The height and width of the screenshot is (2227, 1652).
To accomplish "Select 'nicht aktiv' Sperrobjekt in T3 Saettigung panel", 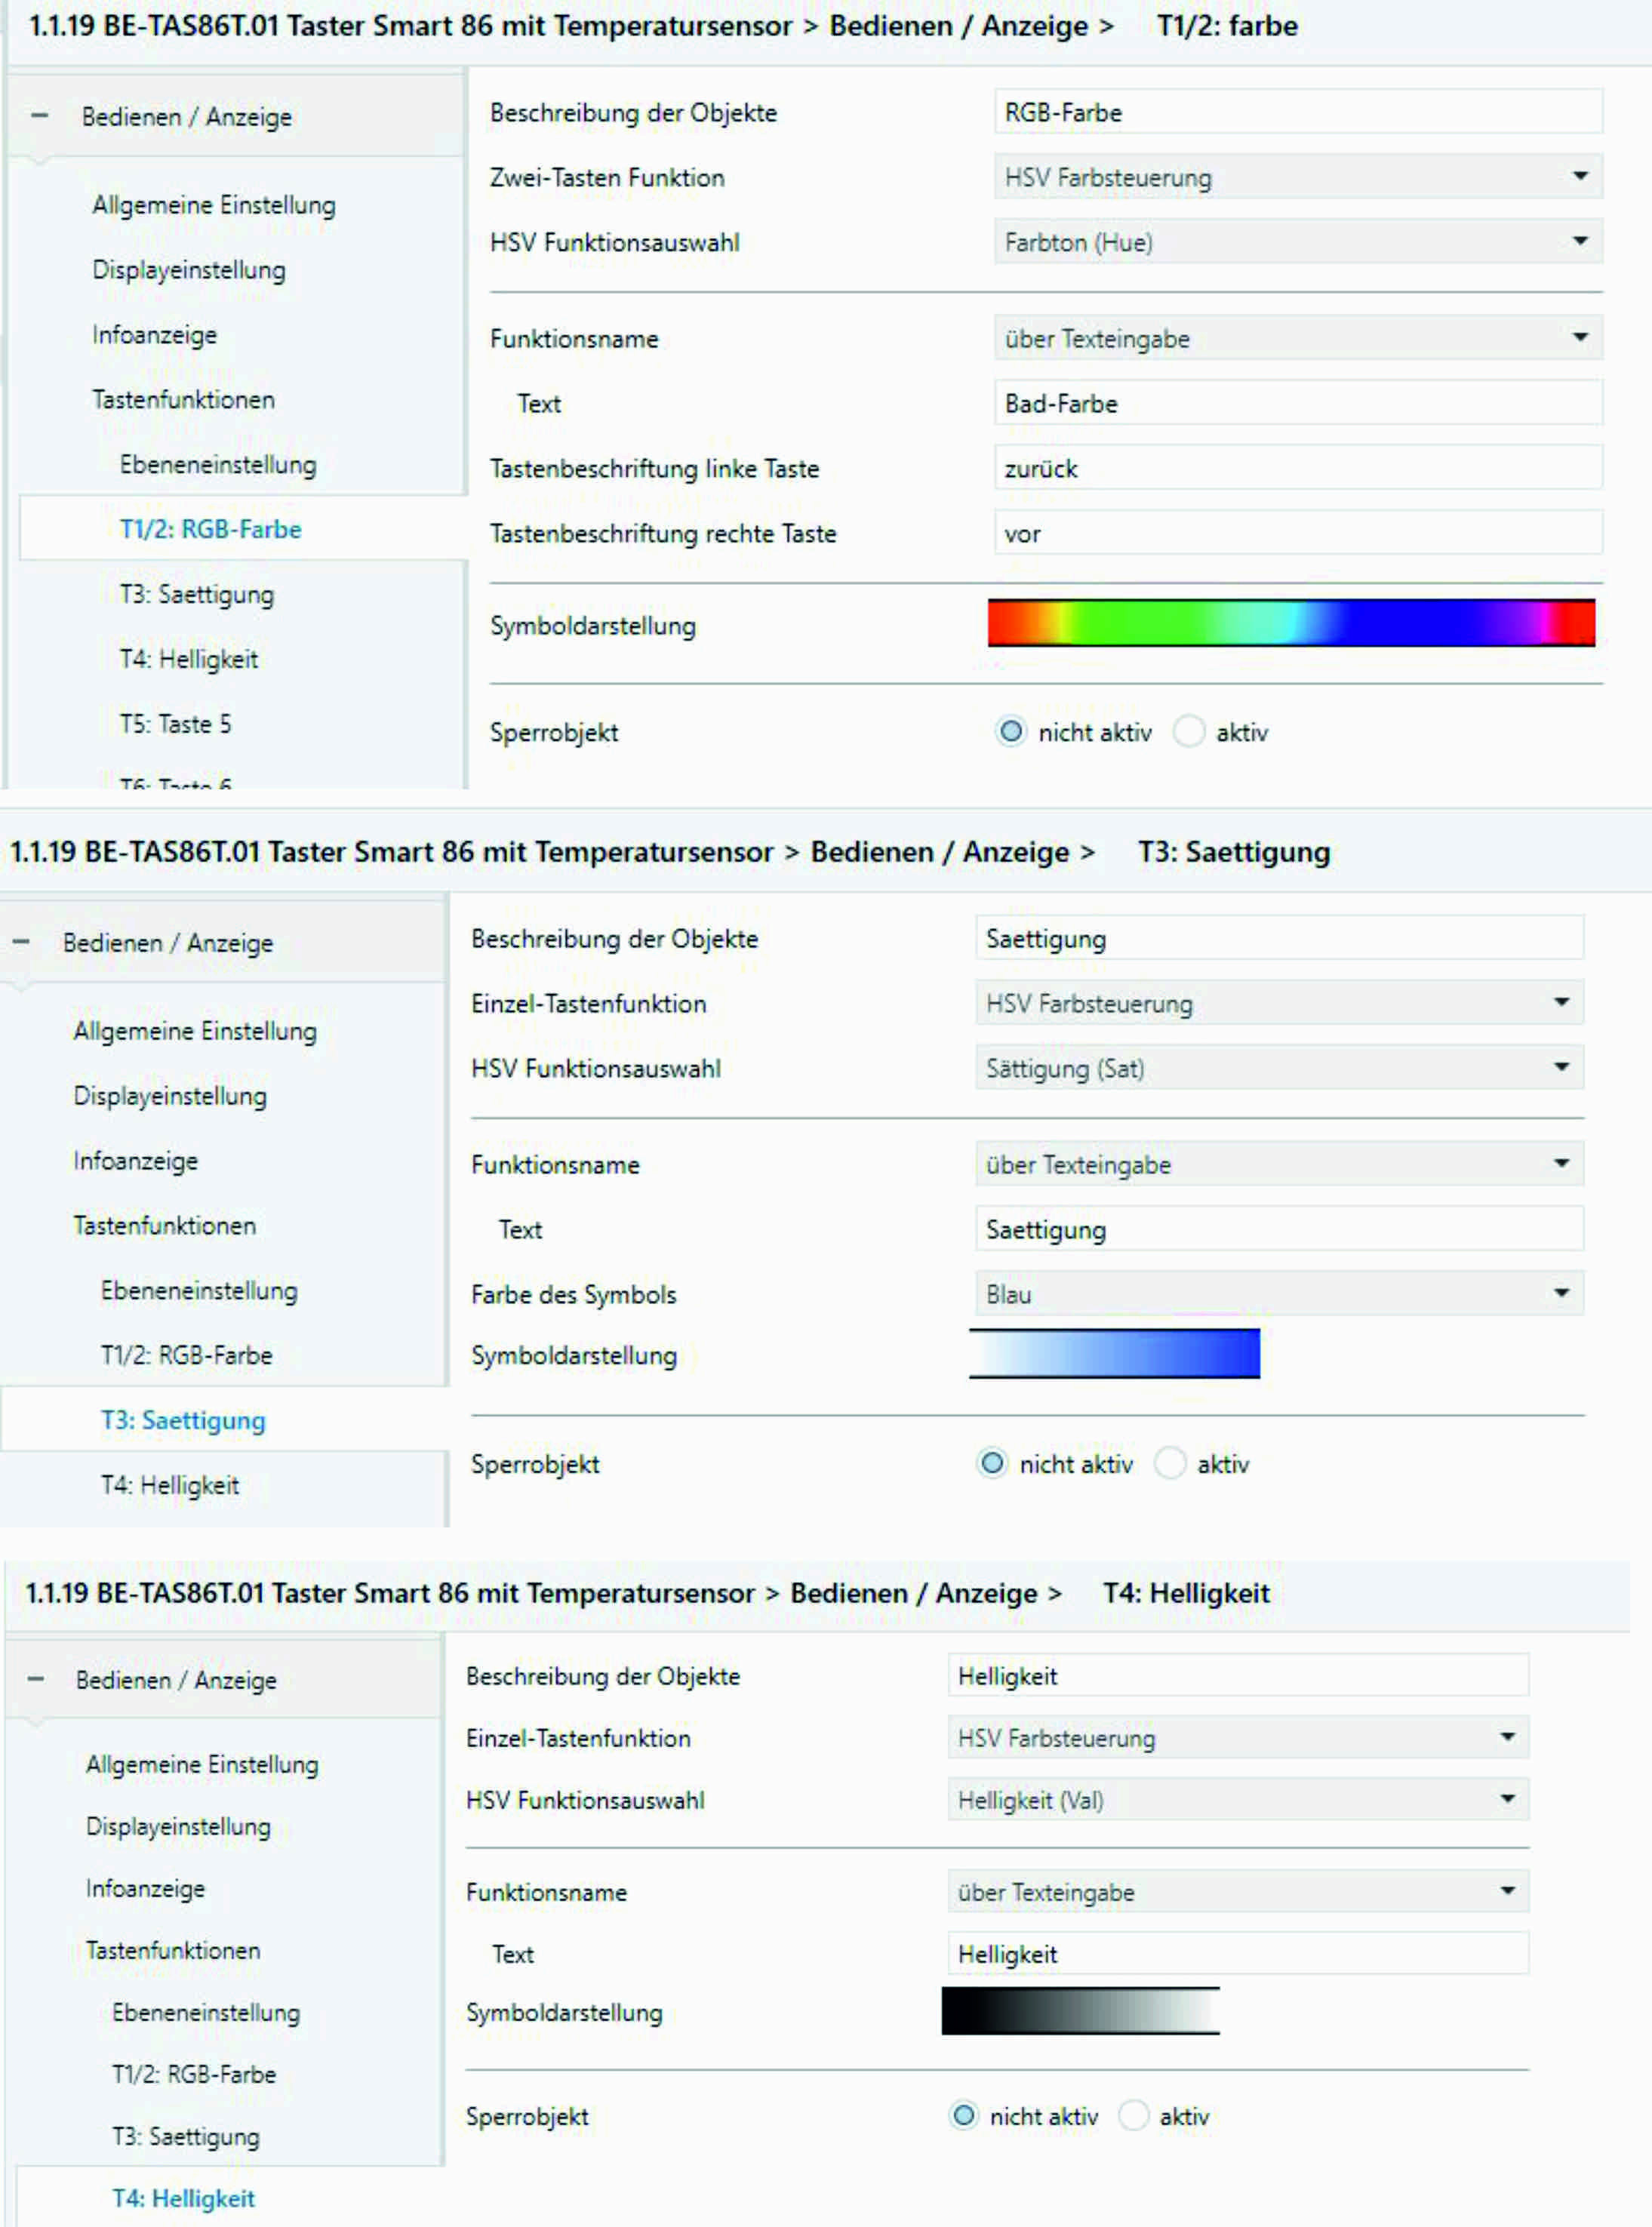I will [x=992, y=1464].
